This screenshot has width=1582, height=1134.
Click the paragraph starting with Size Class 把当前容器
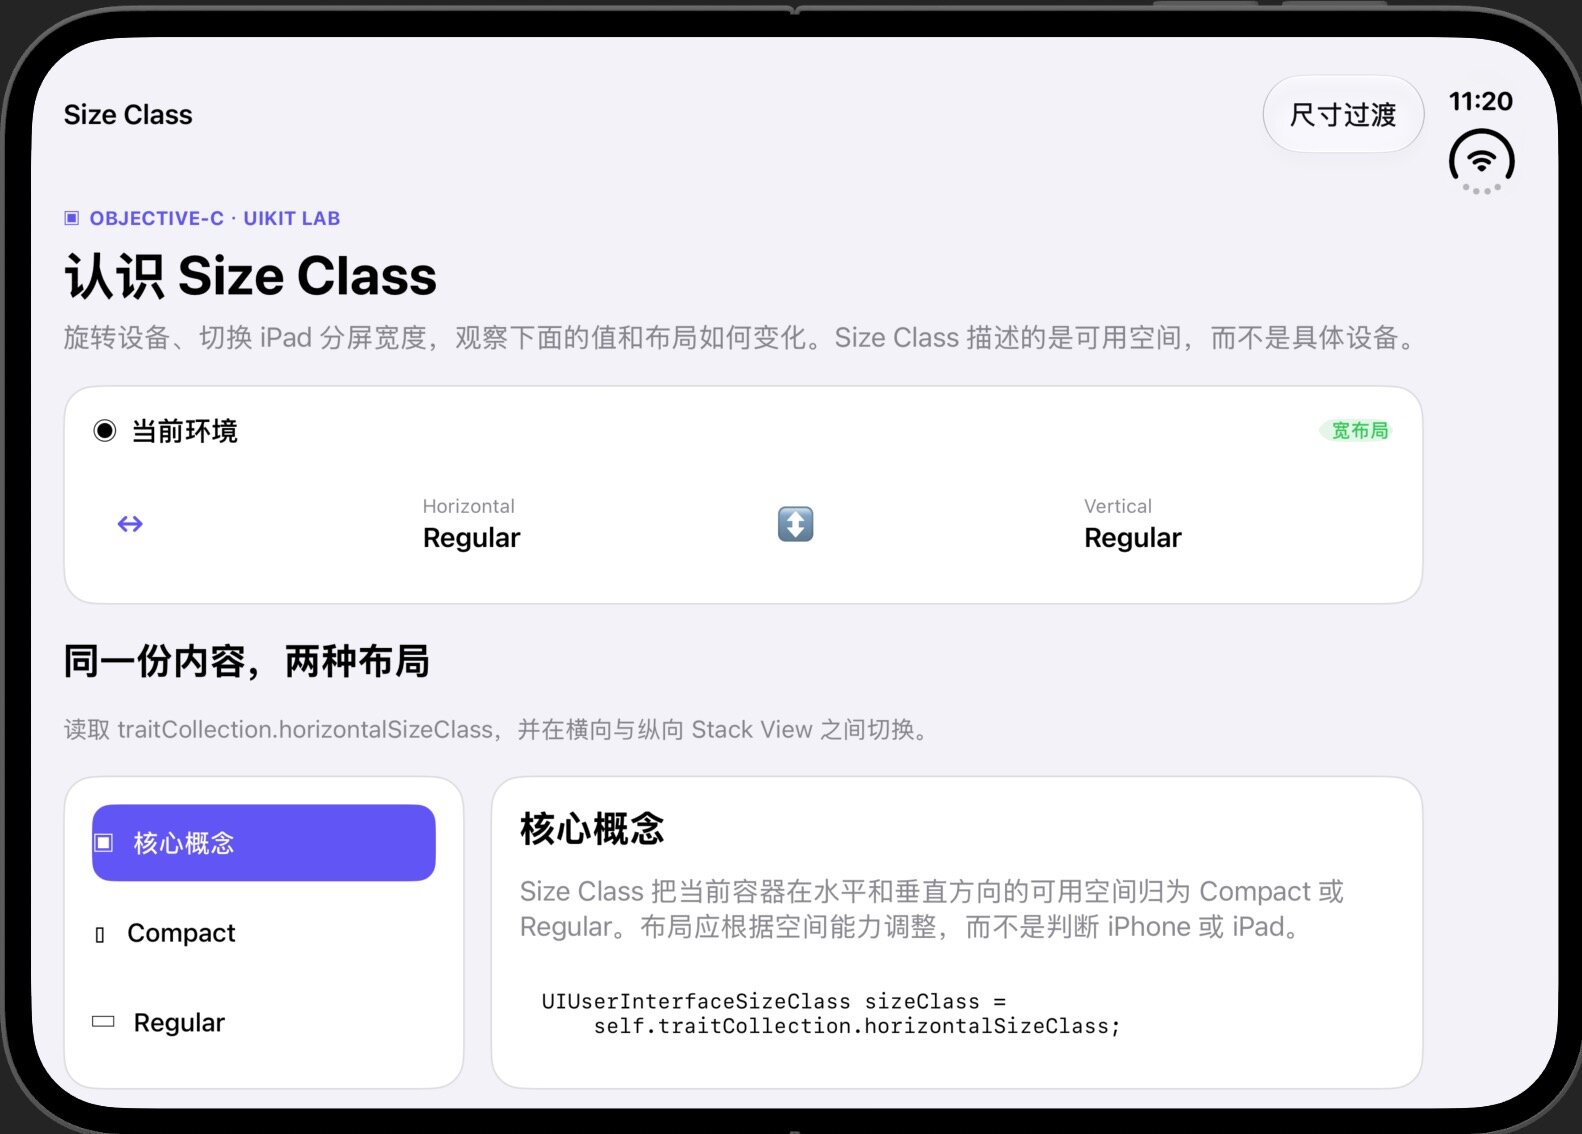coord(932,909)
